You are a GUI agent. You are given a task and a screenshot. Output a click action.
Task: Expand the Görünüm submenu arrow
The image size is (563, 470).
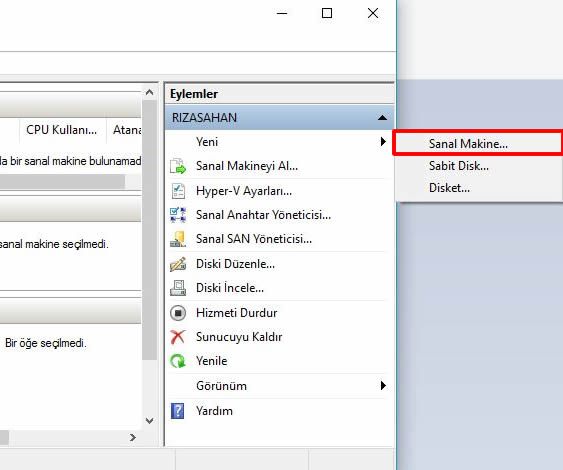383,386
